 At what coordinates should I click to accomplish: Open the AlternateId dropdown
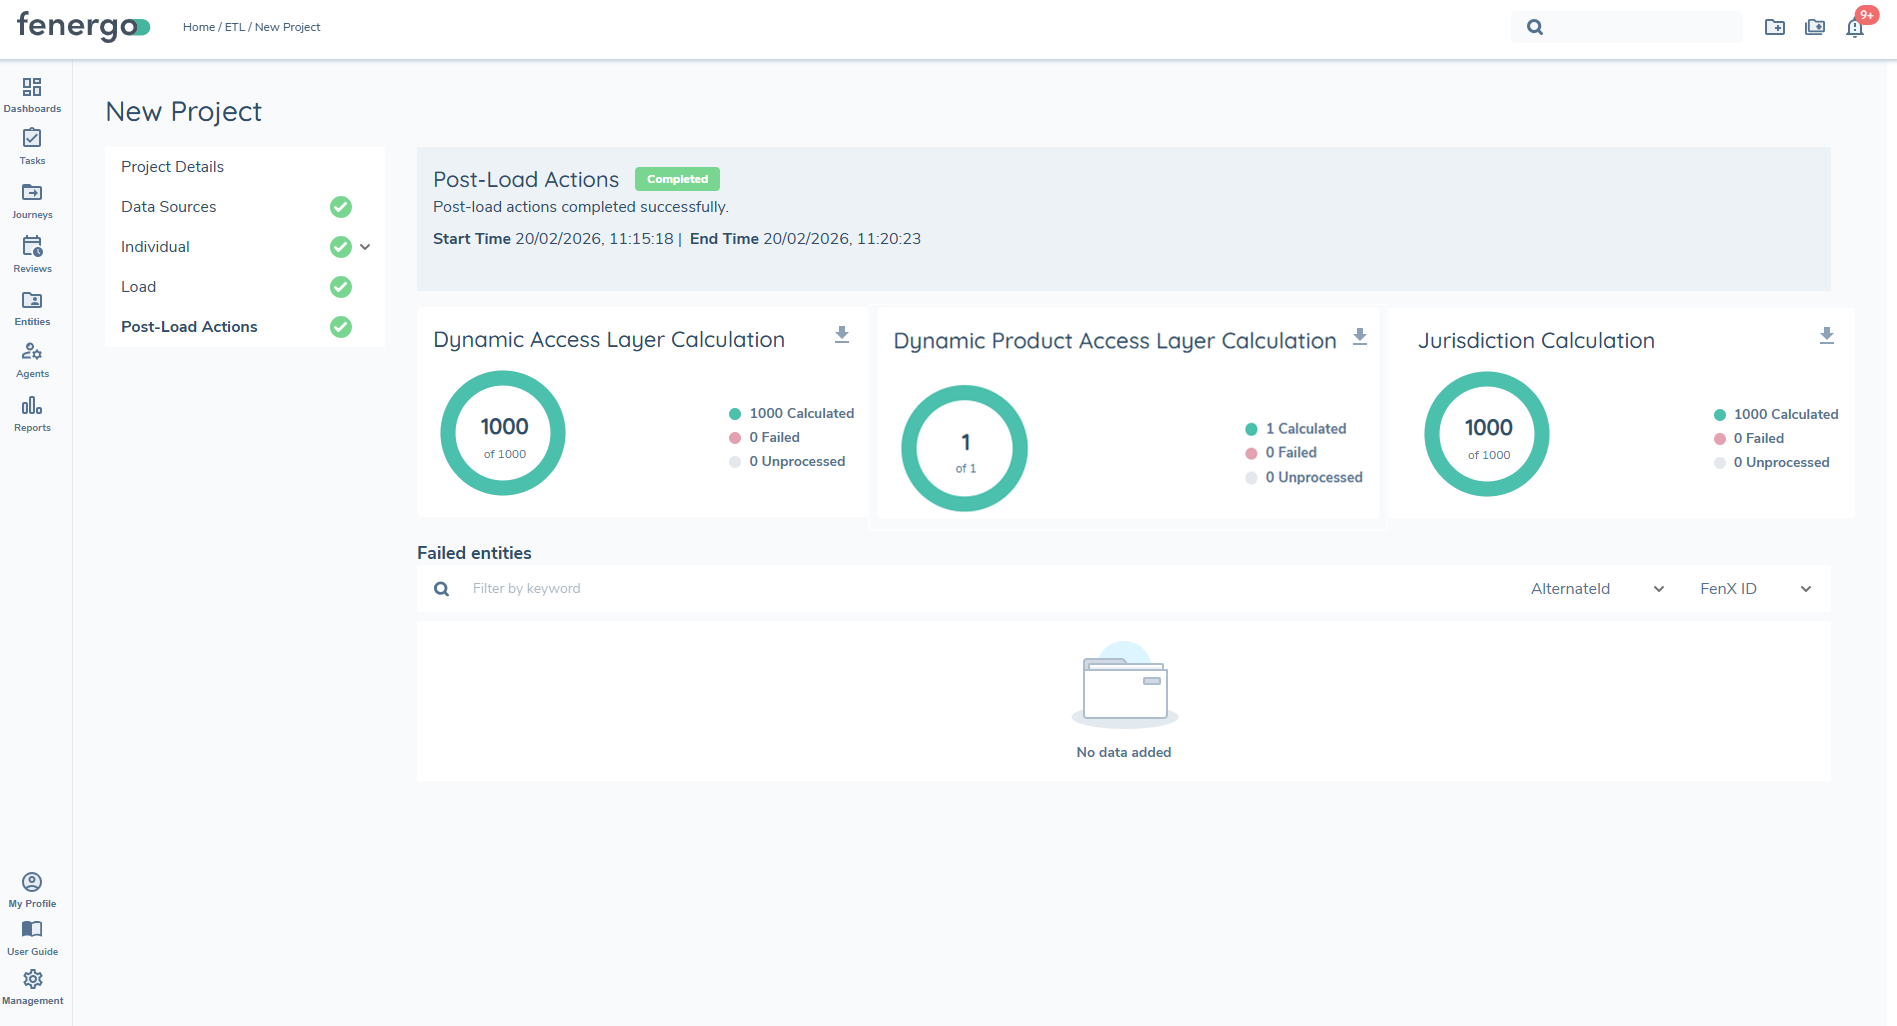pos(1596,589)
